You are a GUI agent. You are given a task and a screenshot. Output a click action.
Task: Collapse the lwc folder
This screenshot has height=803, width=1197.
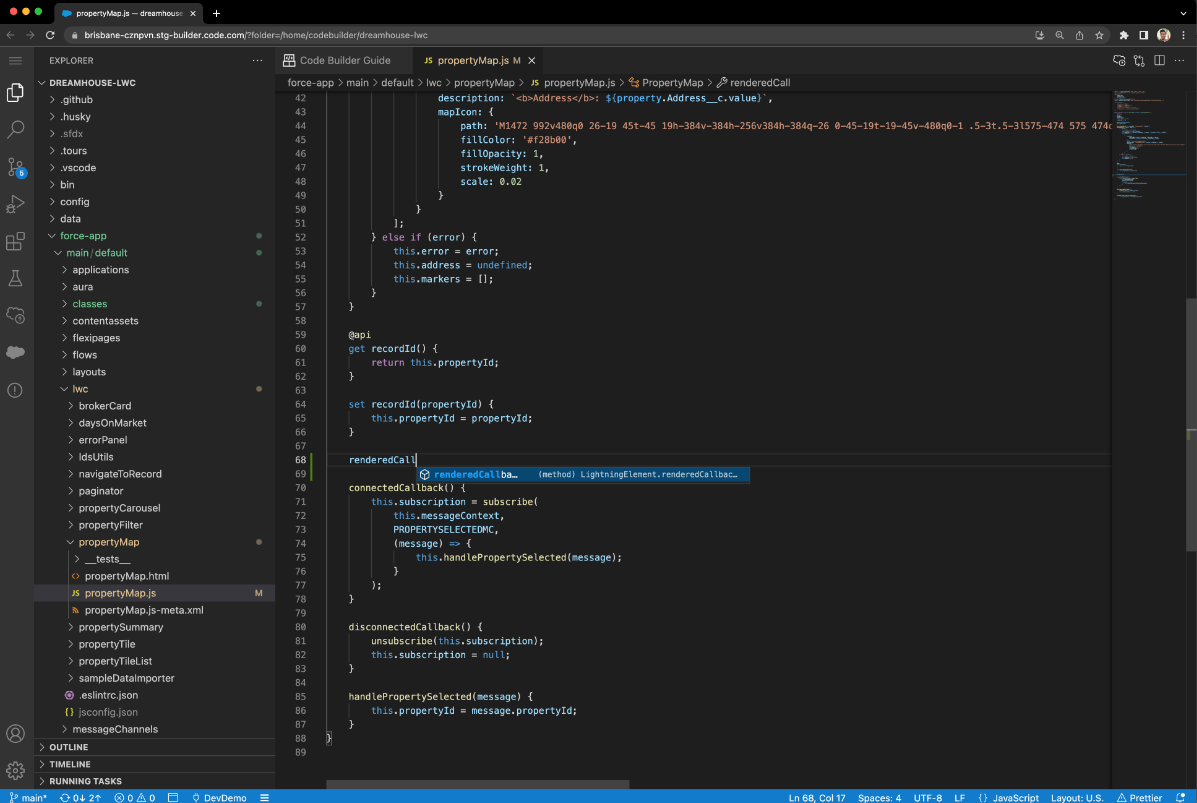pyautogui.click(x=155, y=389)
